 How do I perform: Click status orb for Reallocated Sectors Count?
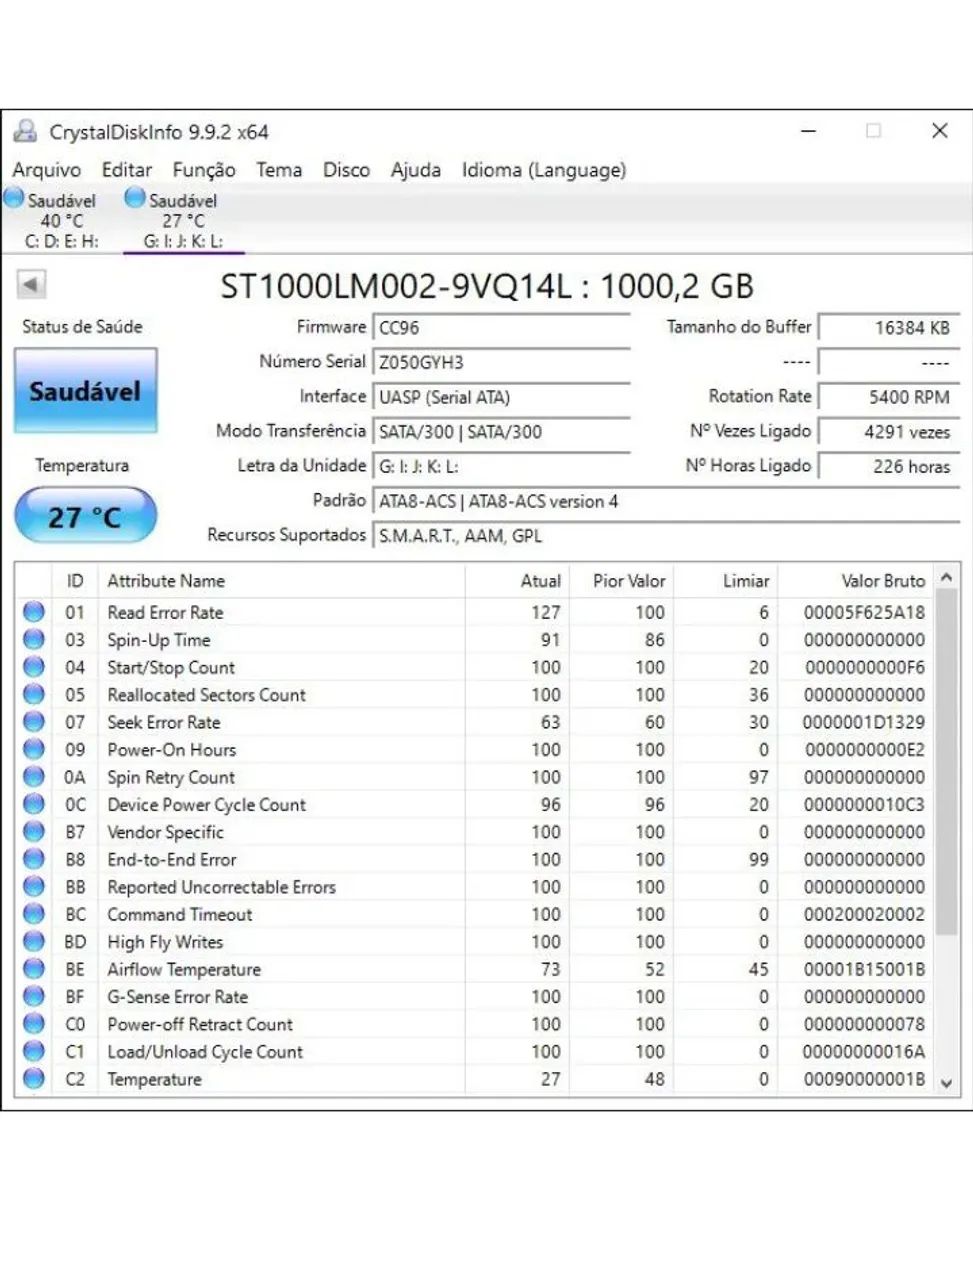point(34,694)
